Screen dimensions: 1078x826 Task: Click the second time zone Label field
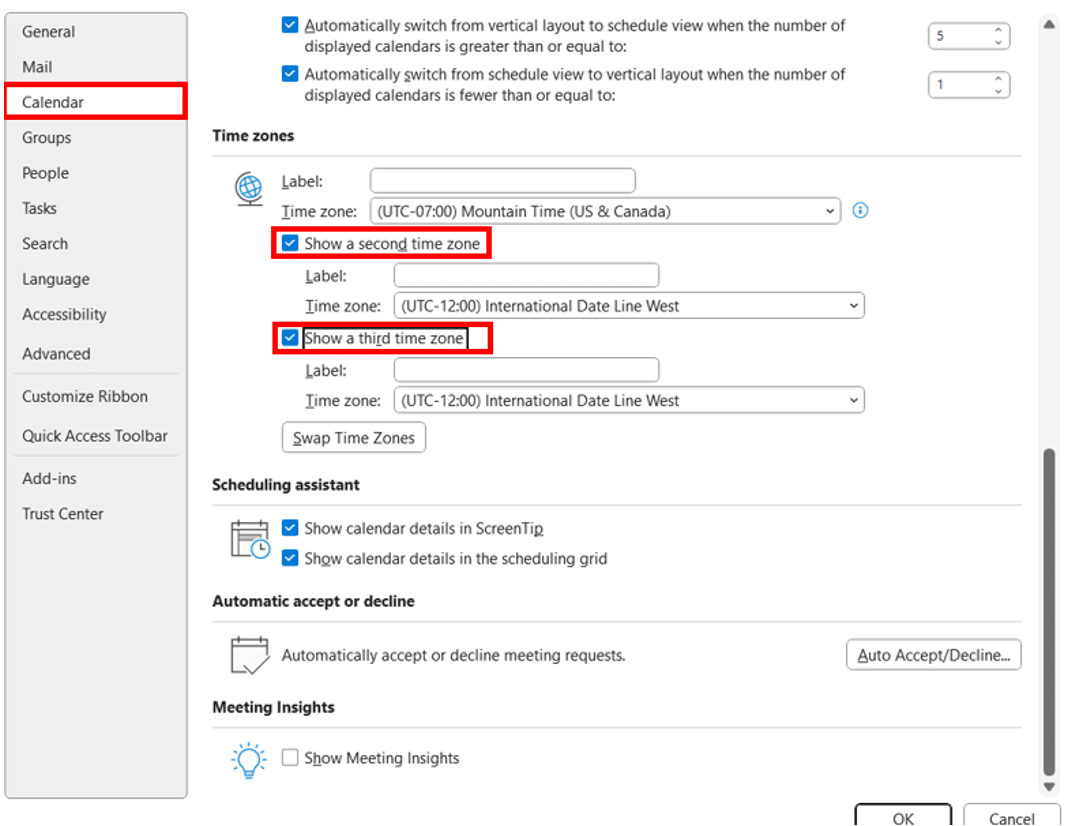click(x=526, y=275)
